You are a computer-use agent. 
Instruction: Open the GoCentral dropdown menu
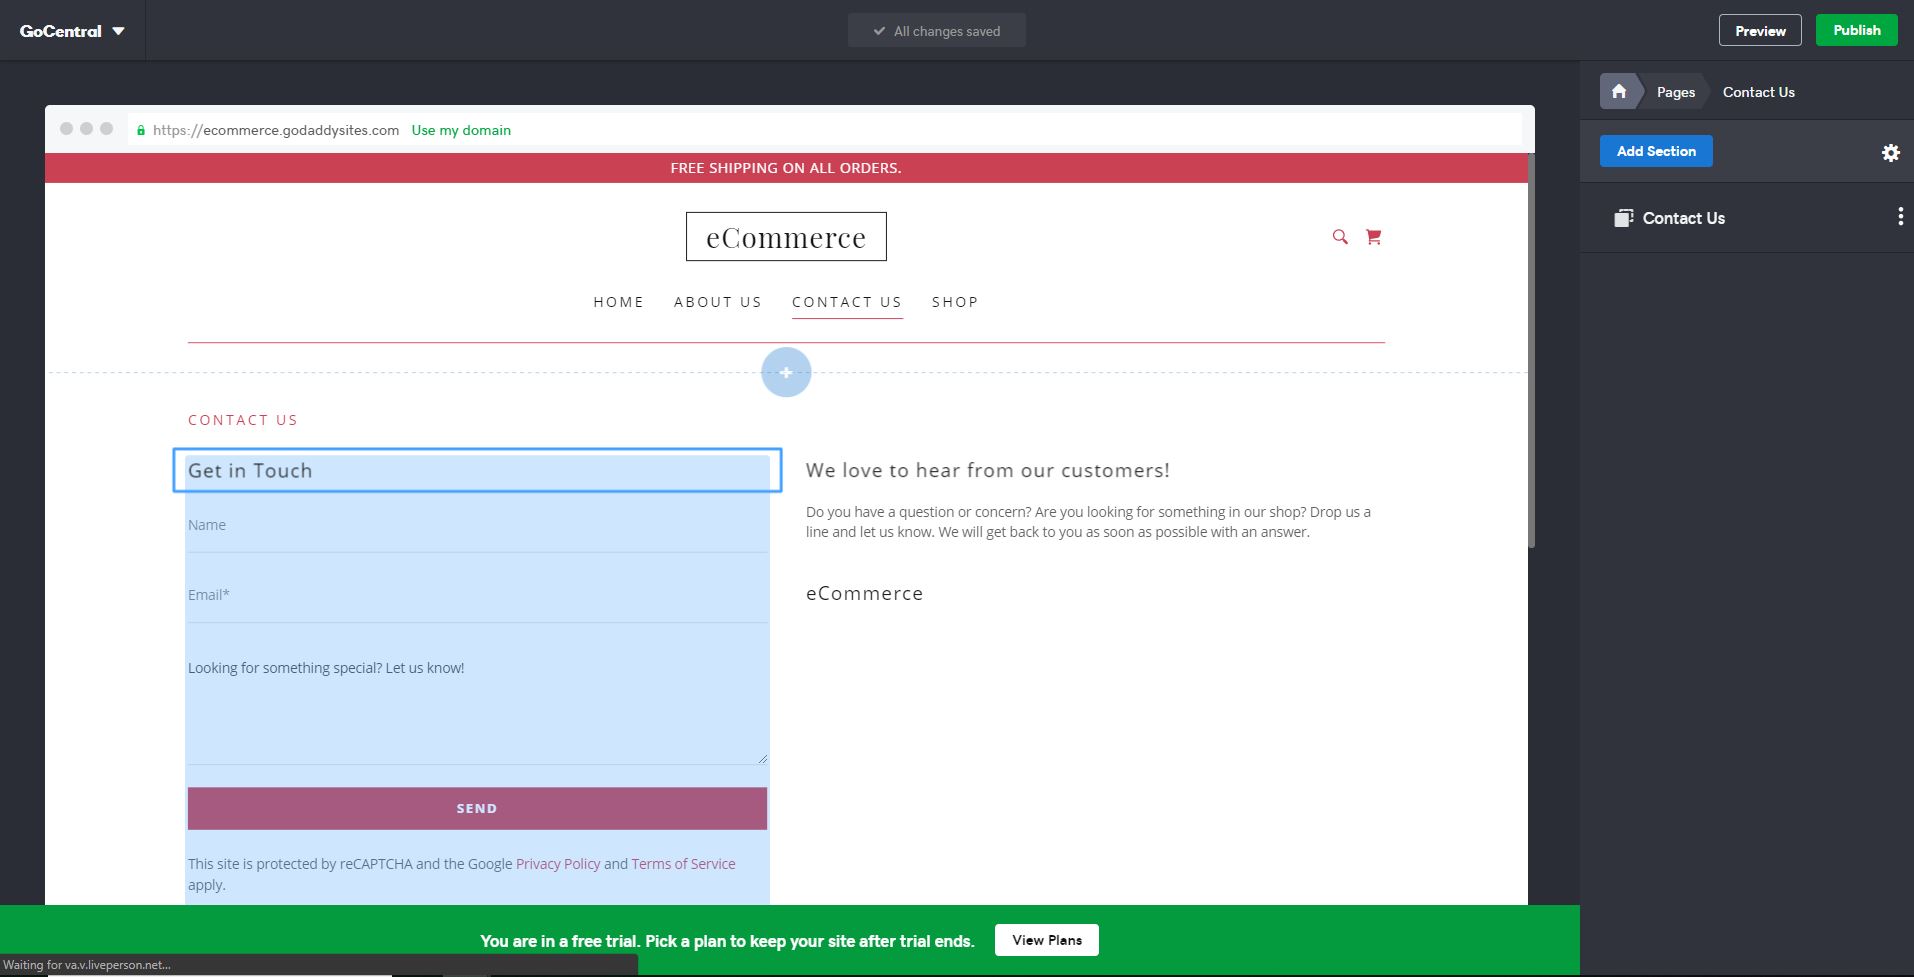72,31
